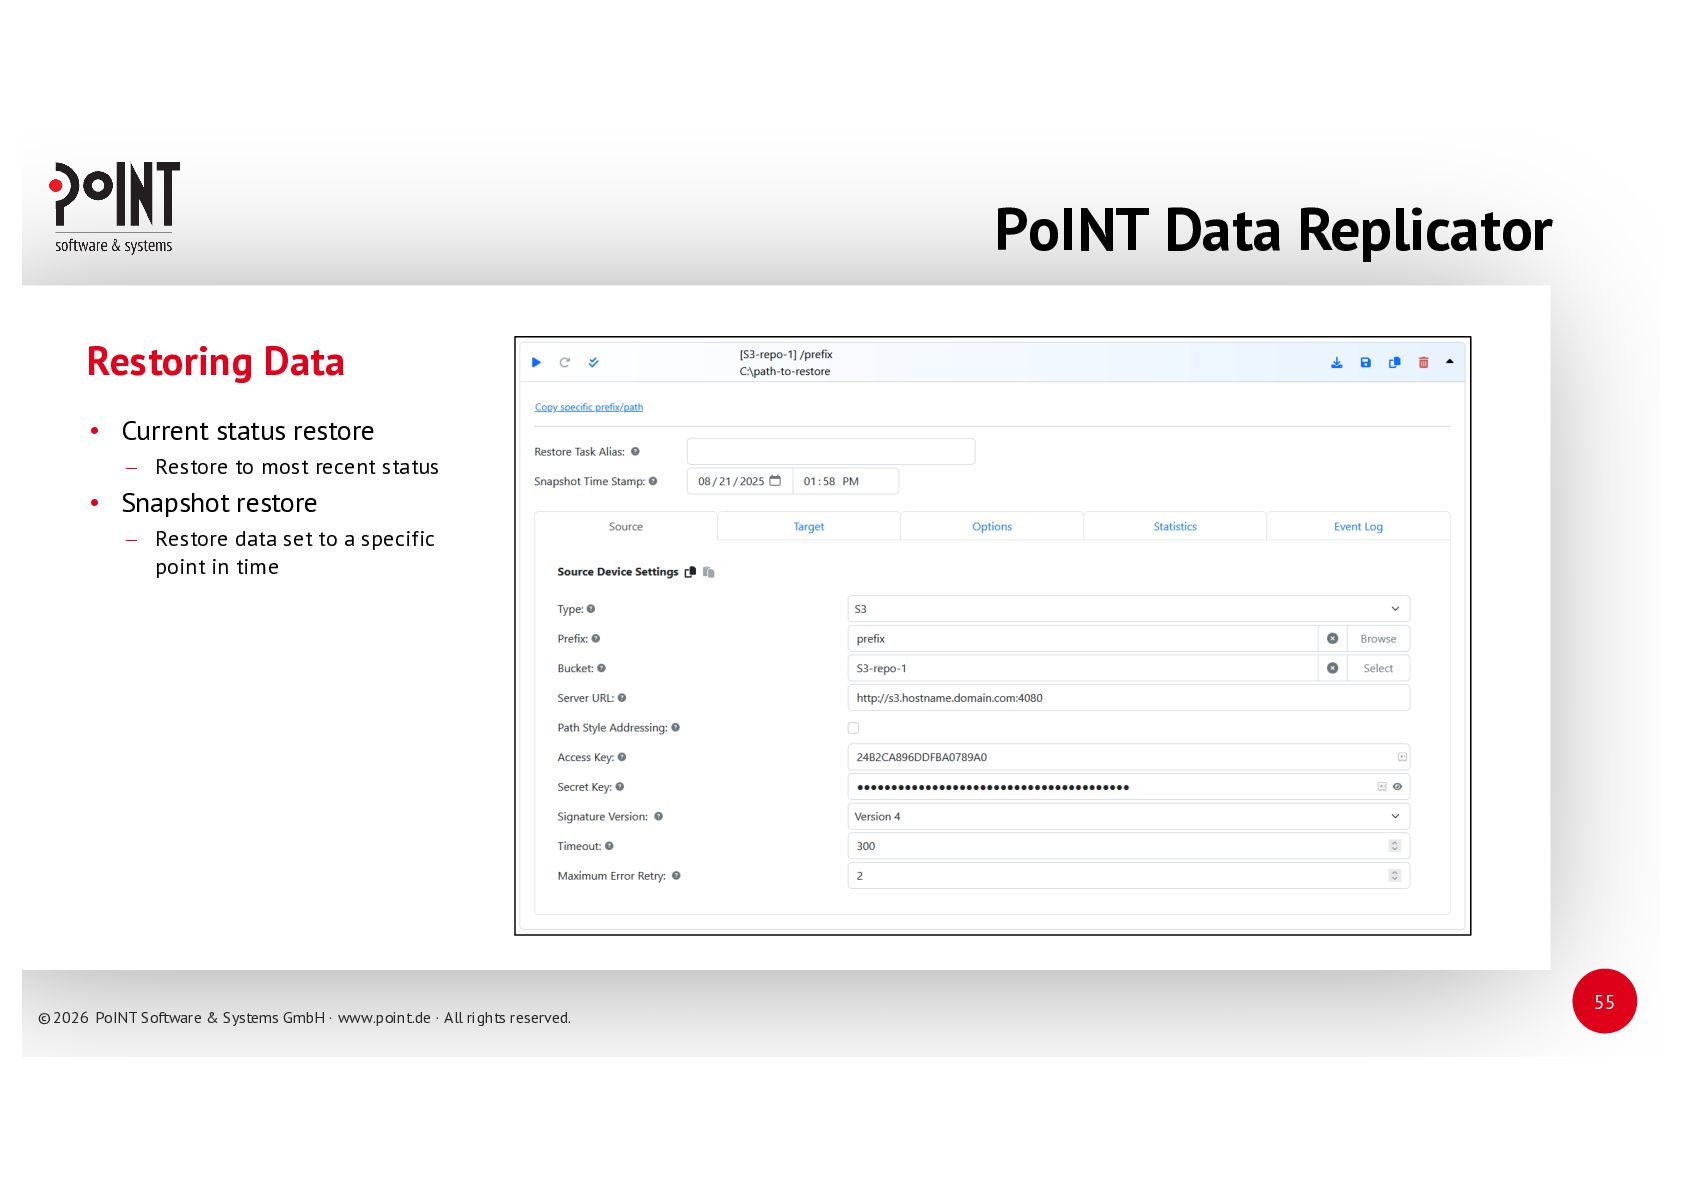Click the Prefix text field

1083,639
